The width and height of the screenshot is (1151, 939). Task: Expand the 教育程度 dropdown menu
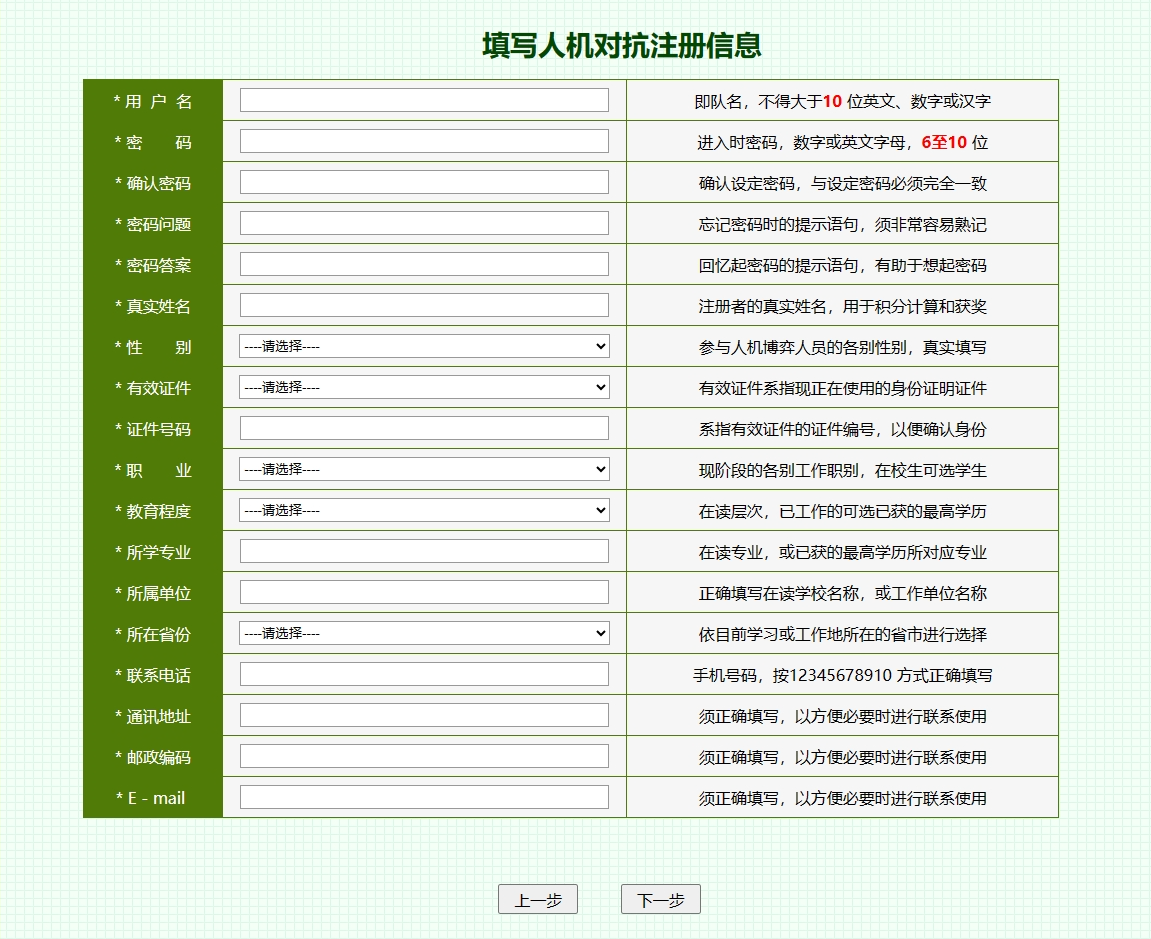(424, 510)
